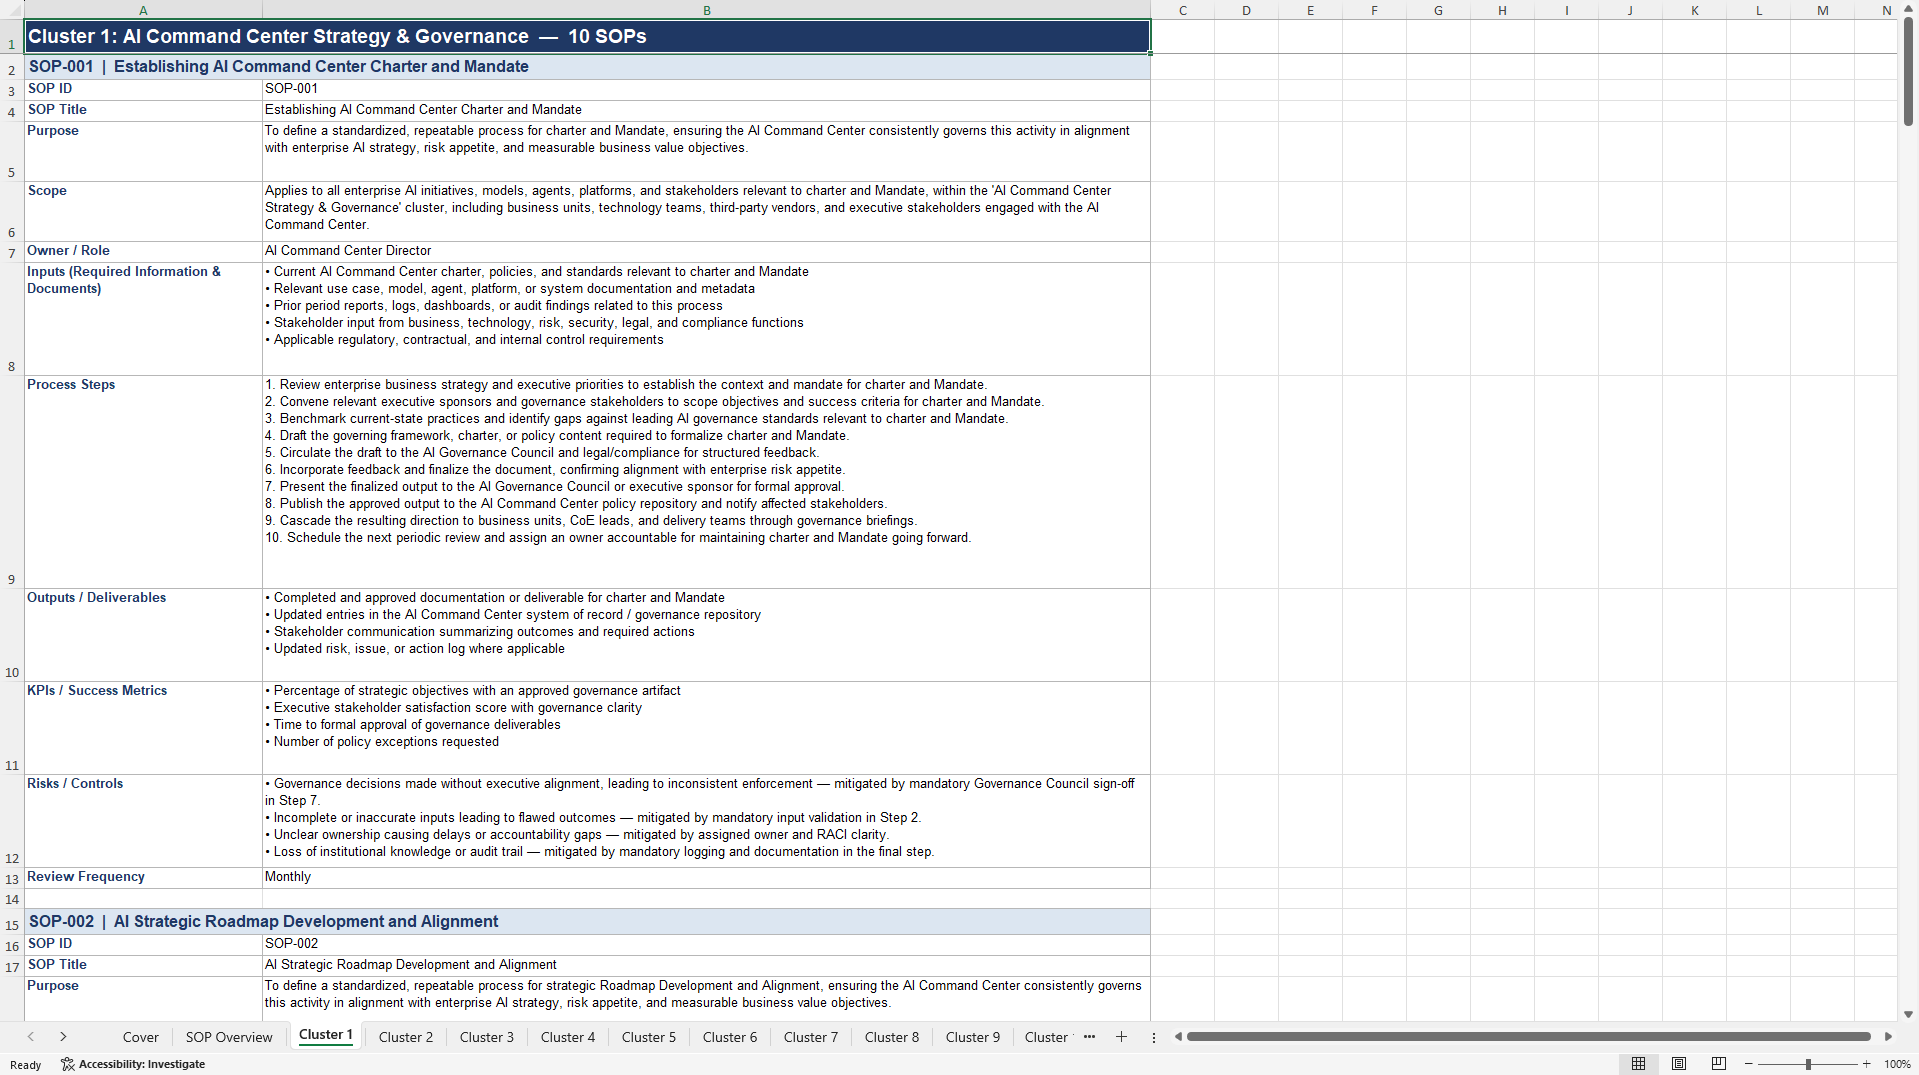Click the vertical scrollbar up arrow
Image resolution: width=1919 pixels, height=1075 pixels.
(1908, 9)
